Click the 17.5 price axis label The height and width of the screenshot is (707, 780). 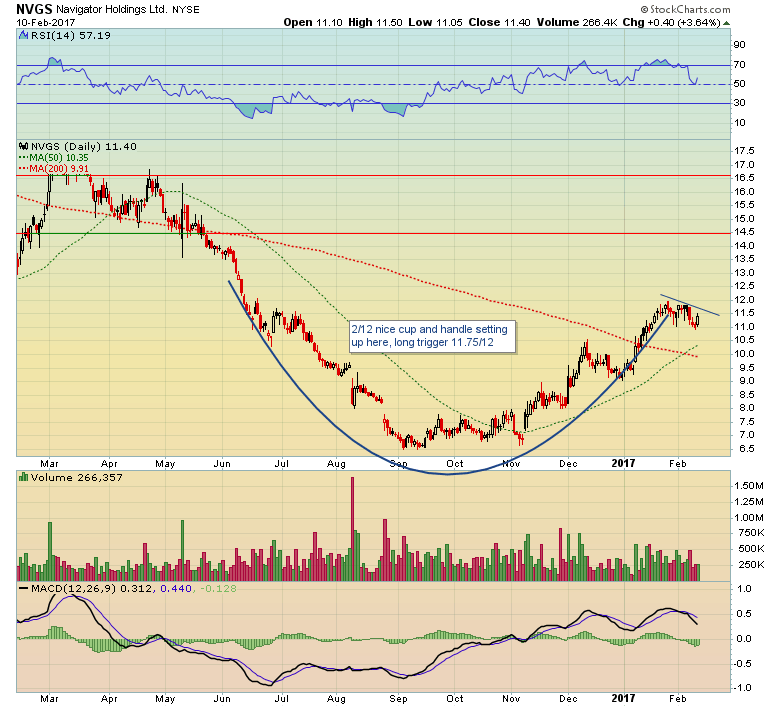(x=744, y=151)
